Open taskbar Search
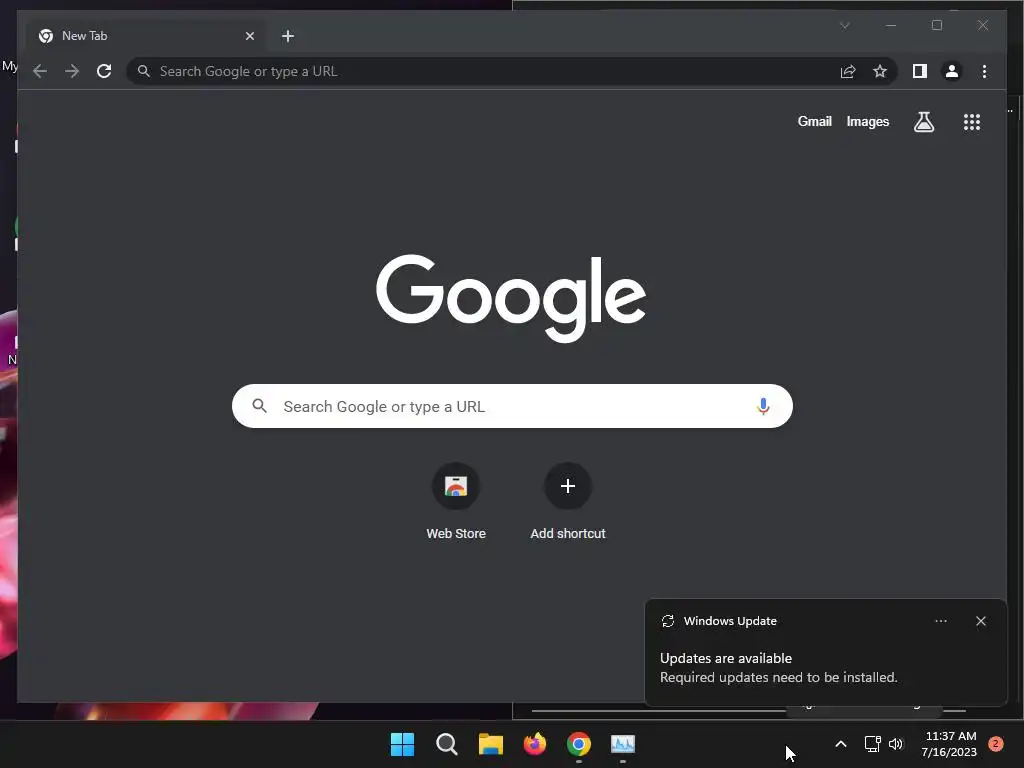Viewport: 1024px width, 768px height. point(447,744)
